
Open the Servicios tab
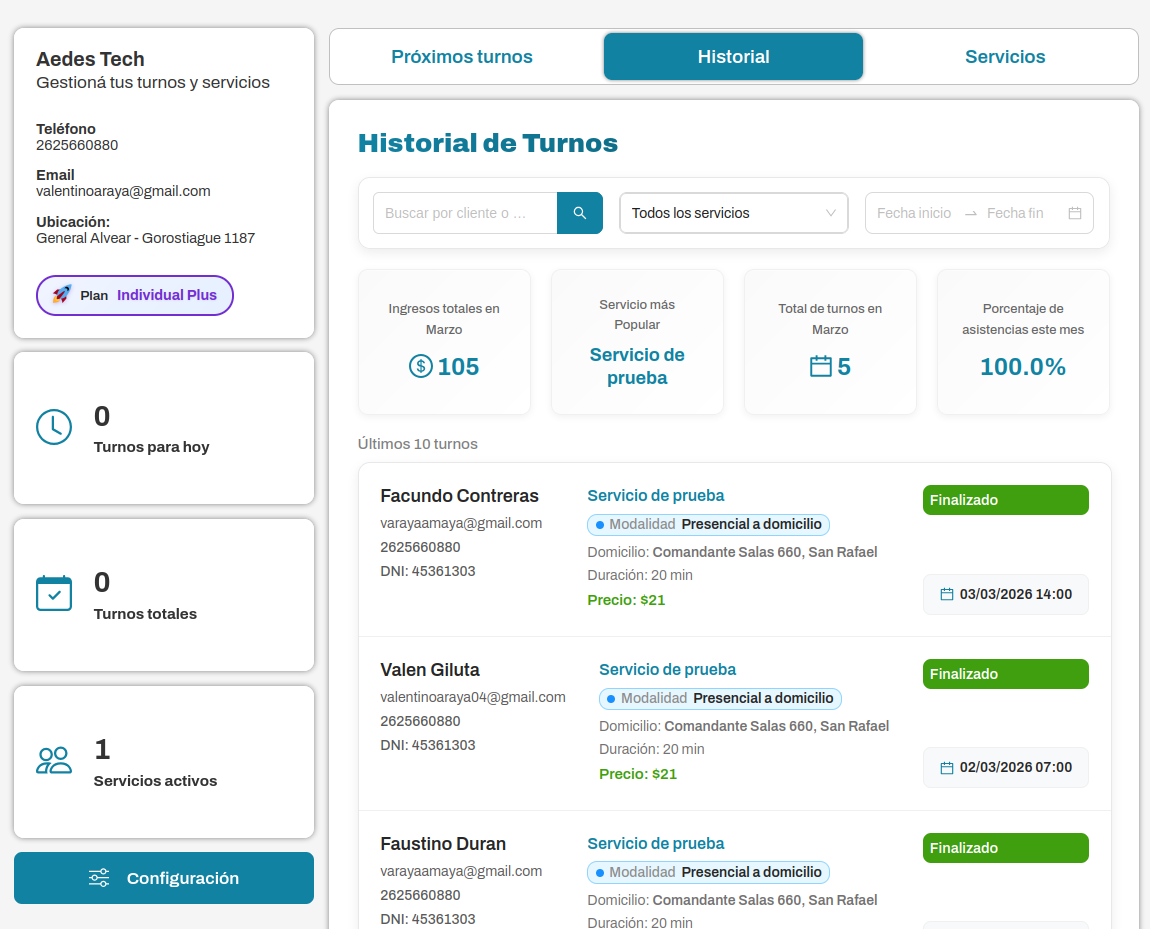click(x=1004, y=56)
